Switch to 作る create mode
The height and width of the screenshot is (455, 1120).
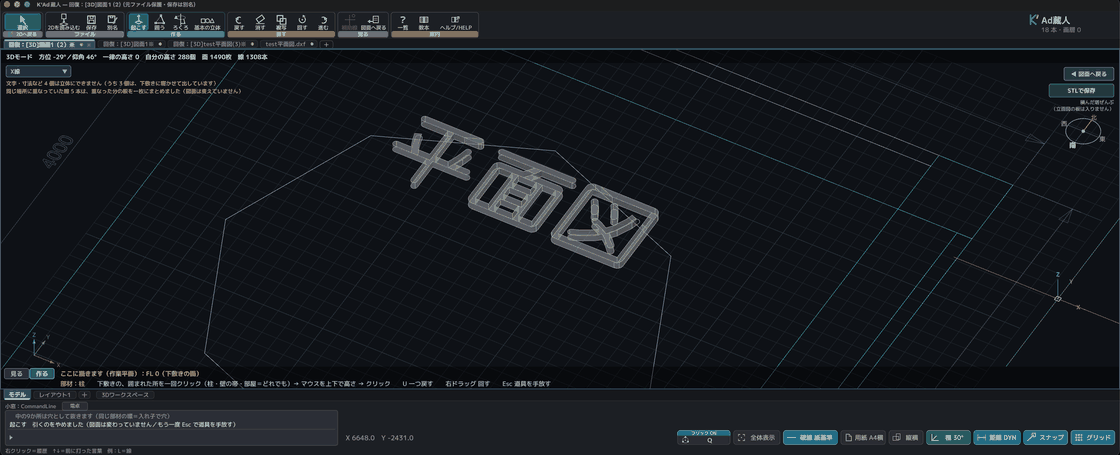tap(41, 374)
